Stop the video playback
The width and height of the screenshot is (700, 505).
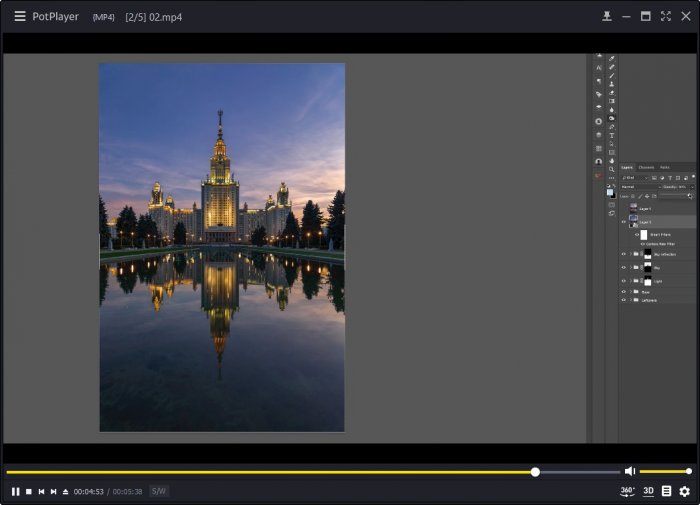point(29,492)
